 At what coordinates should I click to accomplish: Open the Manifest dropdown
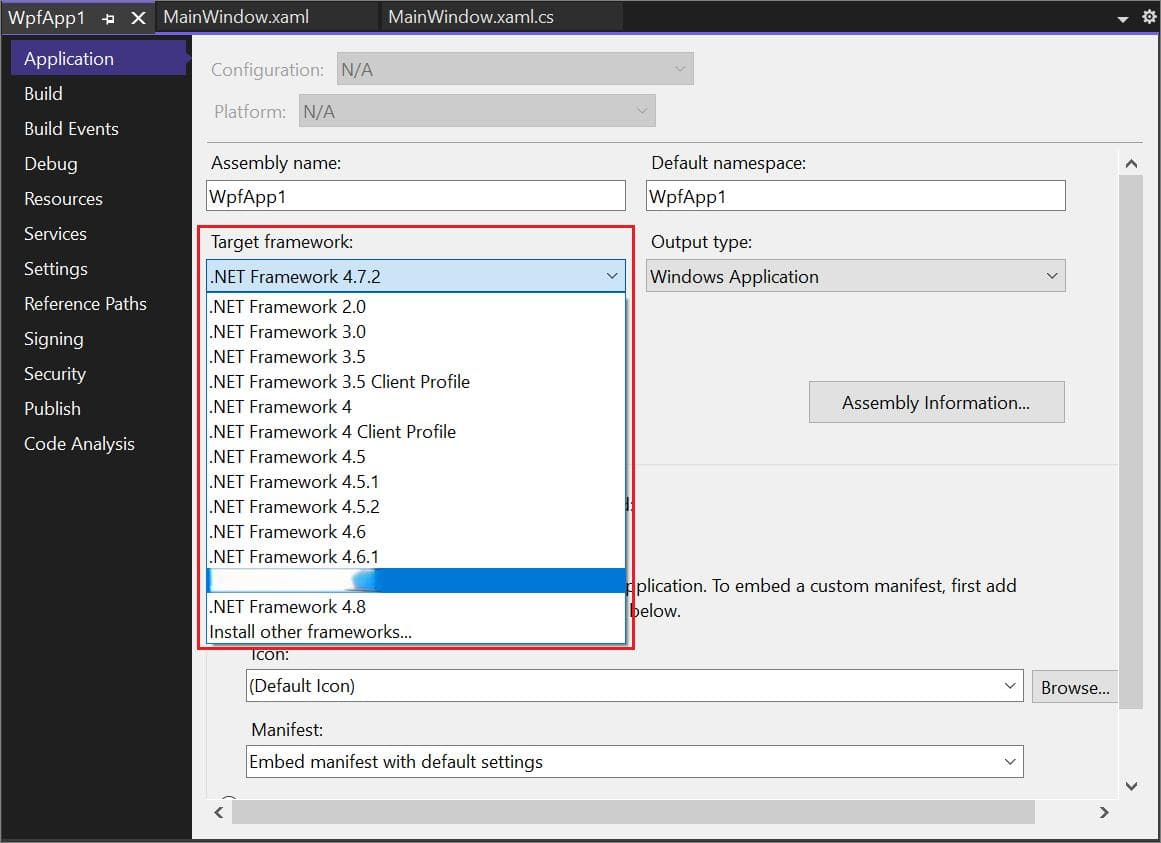click(635, 762)
